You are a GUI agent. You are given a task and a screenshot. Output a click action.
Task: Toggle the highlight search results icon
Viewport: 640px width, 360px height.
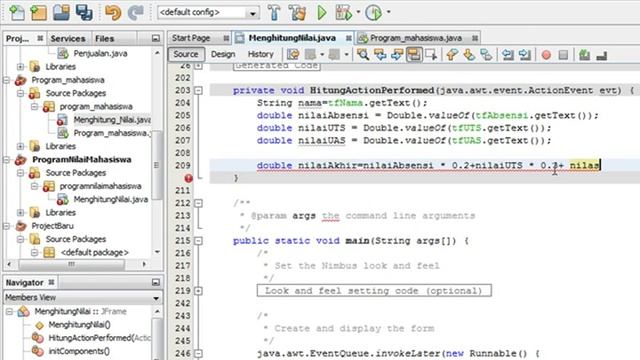414,54
